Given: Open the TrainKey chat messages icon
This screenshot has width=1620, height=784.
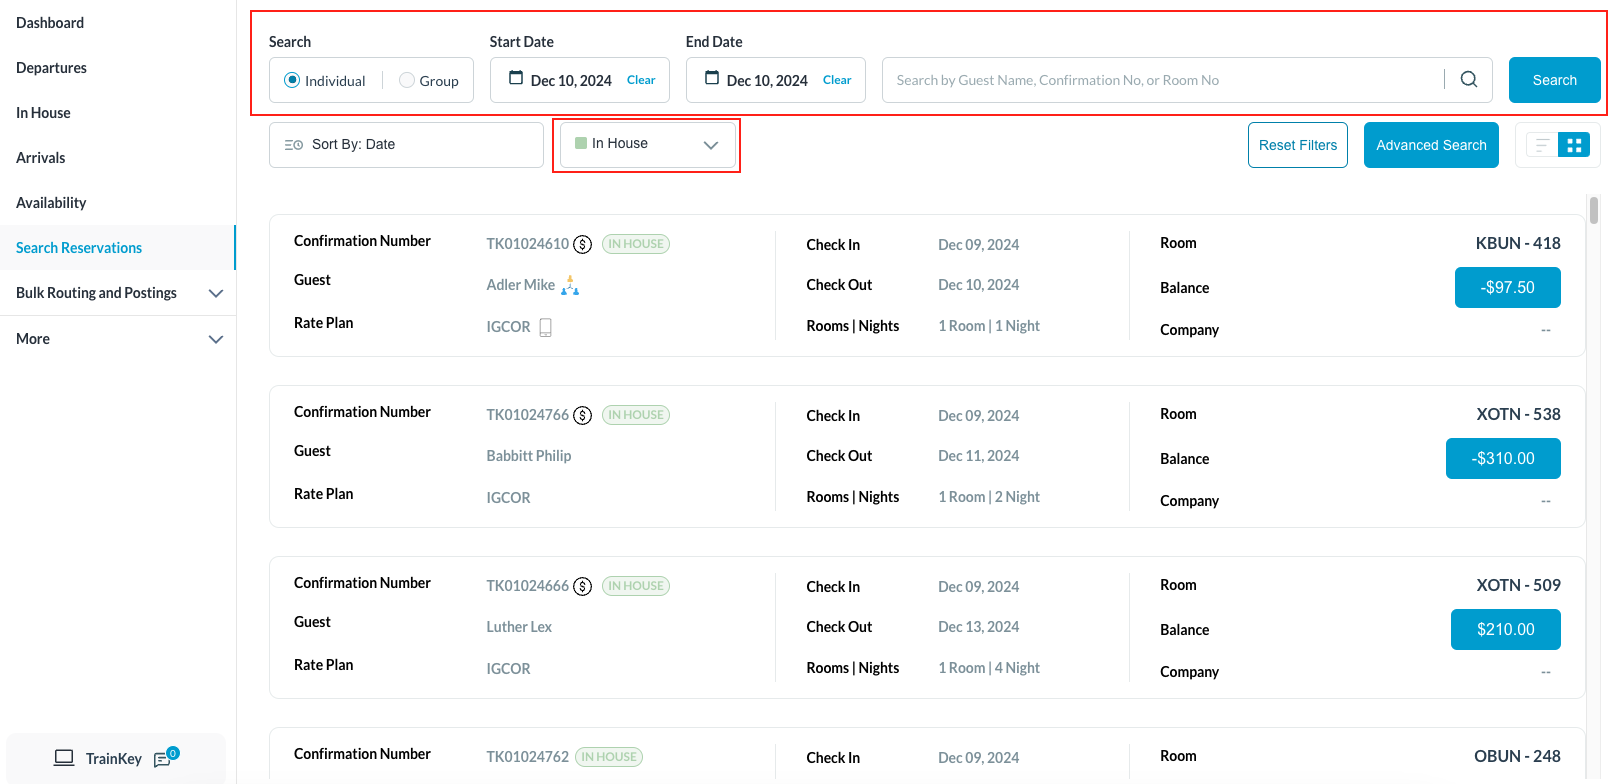Looking at the screenshot, I should point(163,759).
